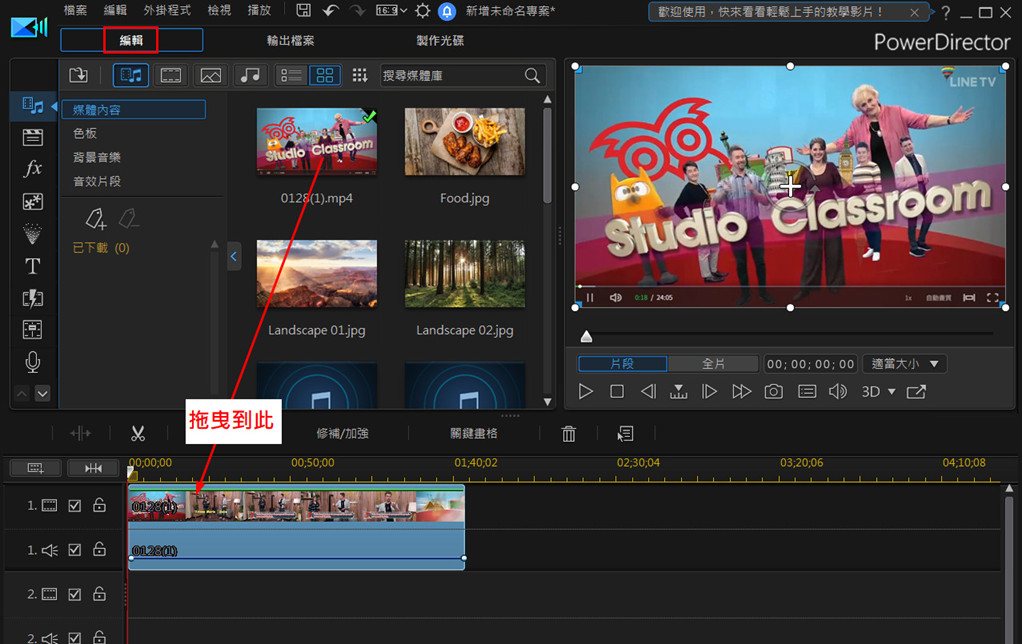Click the import media folder icon

click(x=78, y=75)
